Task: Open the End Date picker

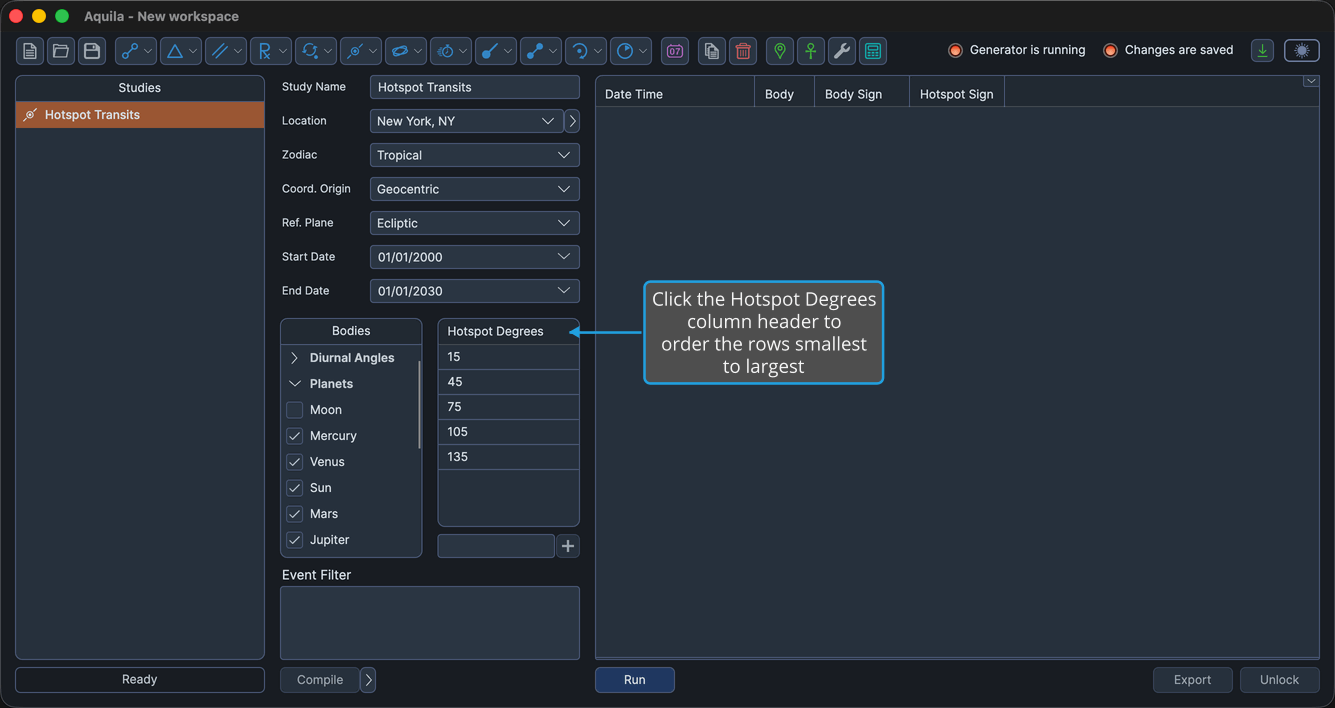Action: 475,291
